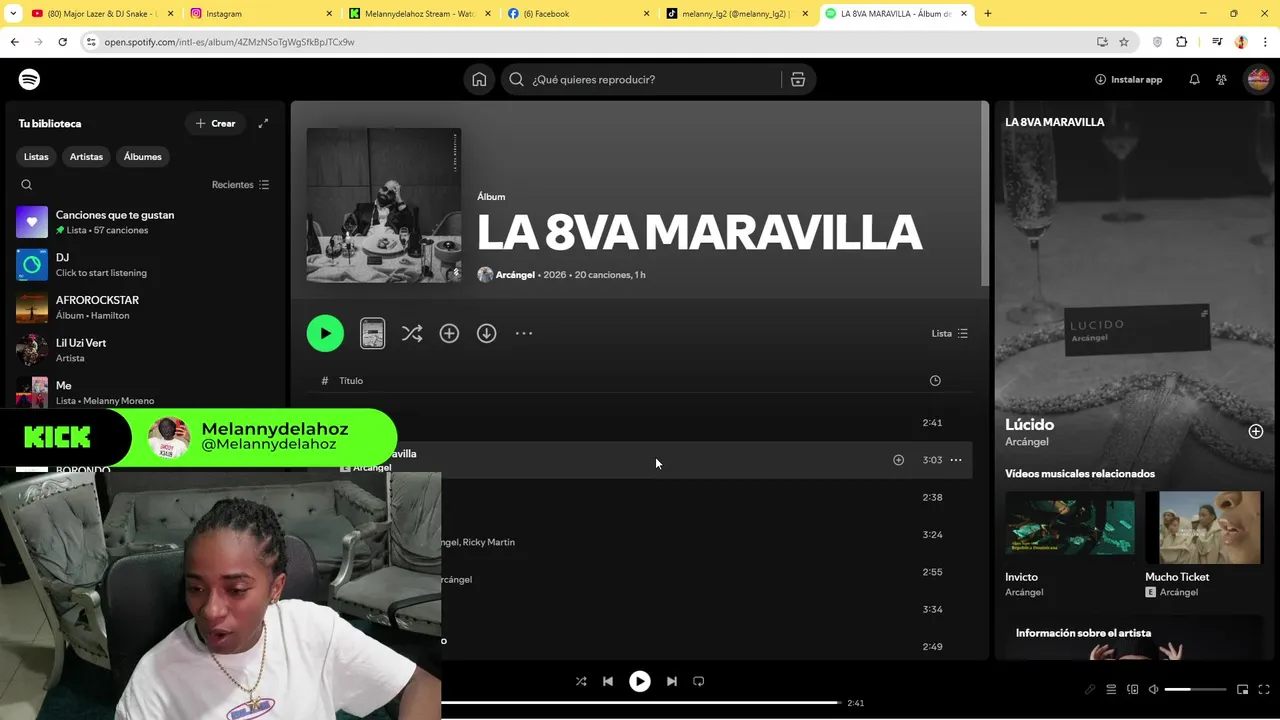Open the friends activity icon
1280x720 pixels.
[x=1221, y=79]
